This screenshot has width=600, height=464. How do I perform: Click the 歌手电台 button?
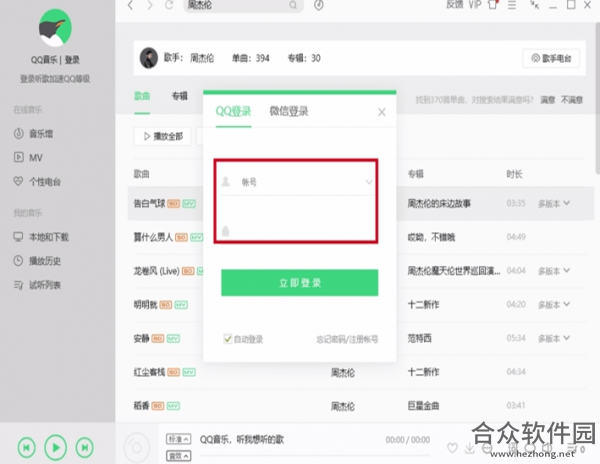pos(551,58)
